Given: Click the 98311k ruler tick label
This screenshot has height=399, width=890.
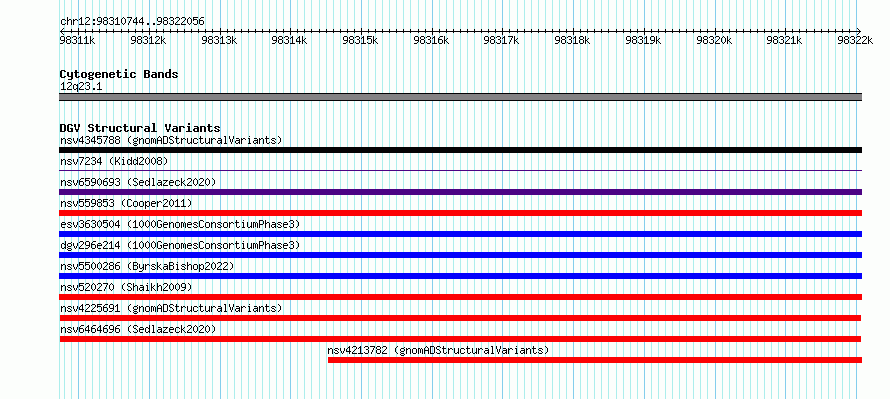Looking at the screenshot, I should pos(77,40).
